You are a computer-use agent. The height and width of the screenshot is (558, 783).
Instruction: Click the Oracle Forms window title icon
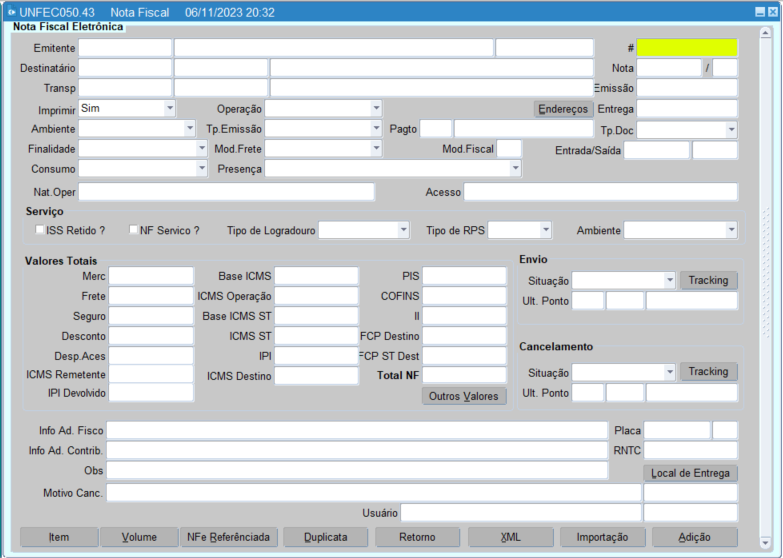(11, 12)
